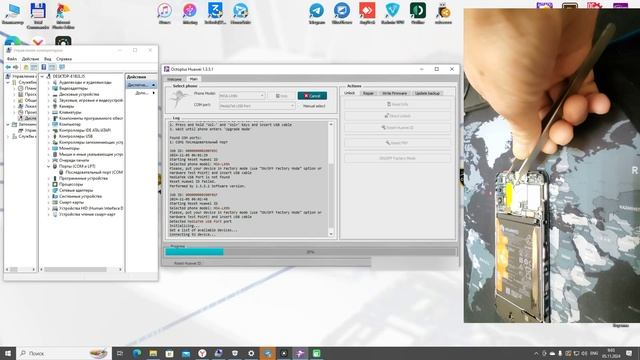Open the Справка menu

[64, 59]
